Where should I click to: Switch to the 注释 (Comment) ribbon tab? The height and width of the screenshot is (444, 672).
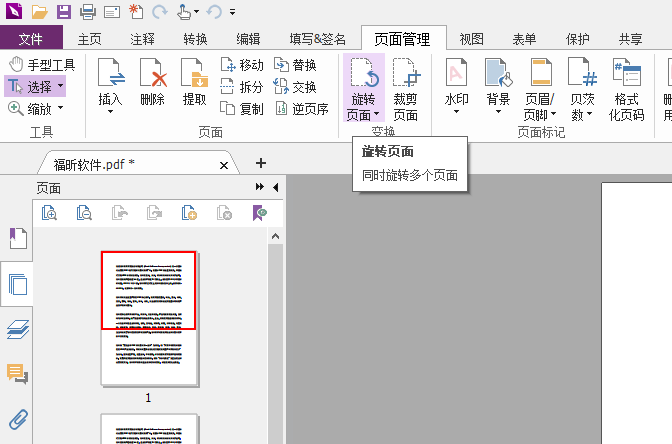pos(142,39)
